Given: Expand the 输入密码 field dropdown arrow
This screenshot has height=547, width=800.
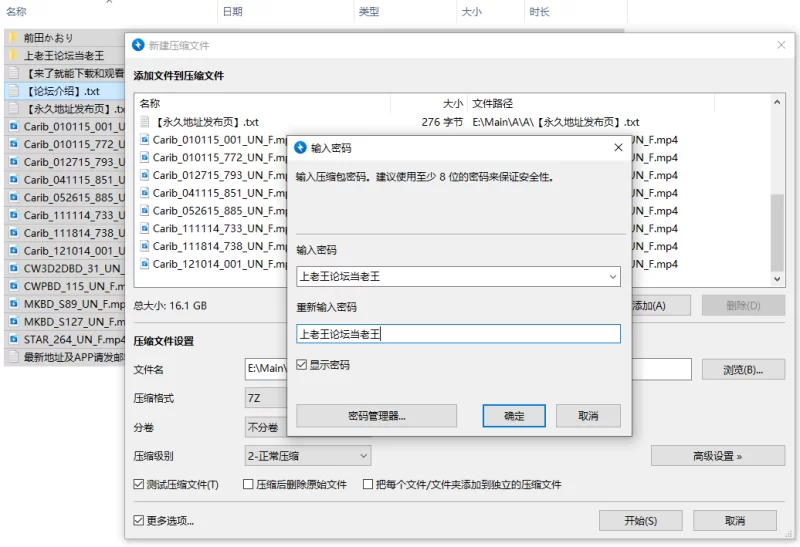Looking at the screenshot, I should [x=613, y=277].
